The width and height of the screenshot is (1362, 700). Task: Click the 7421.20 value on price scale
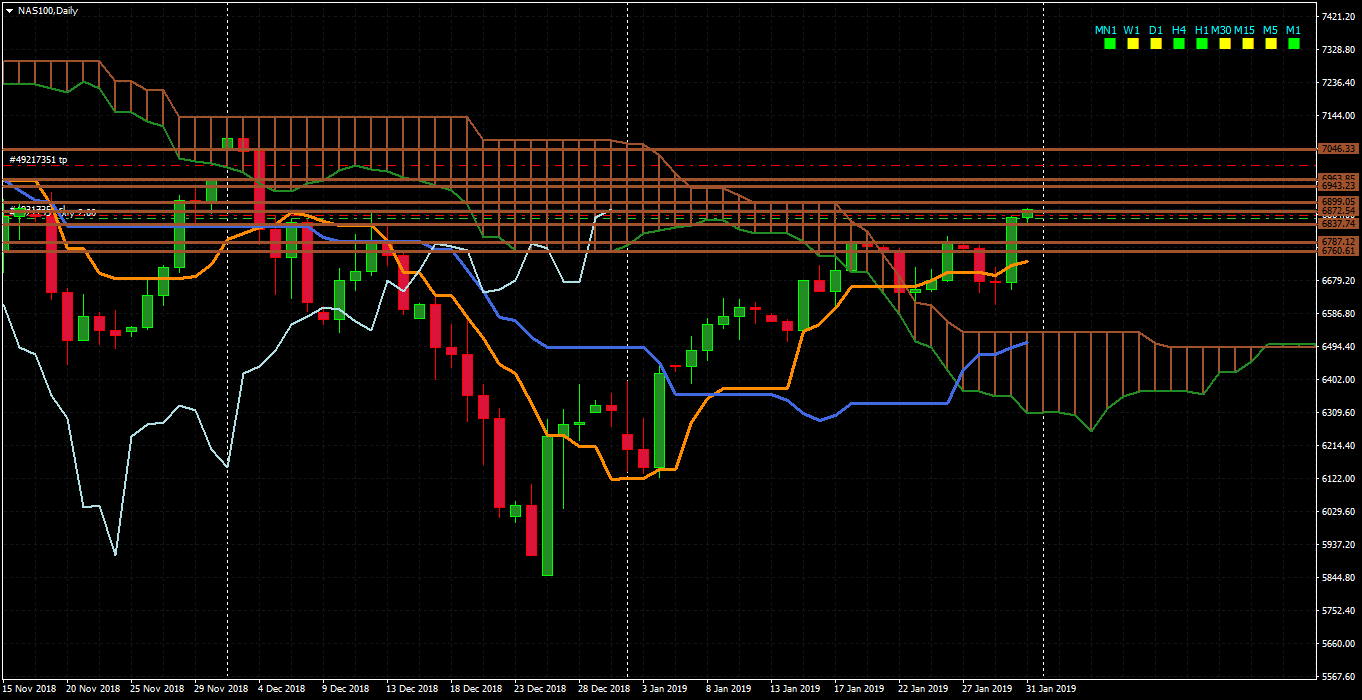tap(1338, 17)
